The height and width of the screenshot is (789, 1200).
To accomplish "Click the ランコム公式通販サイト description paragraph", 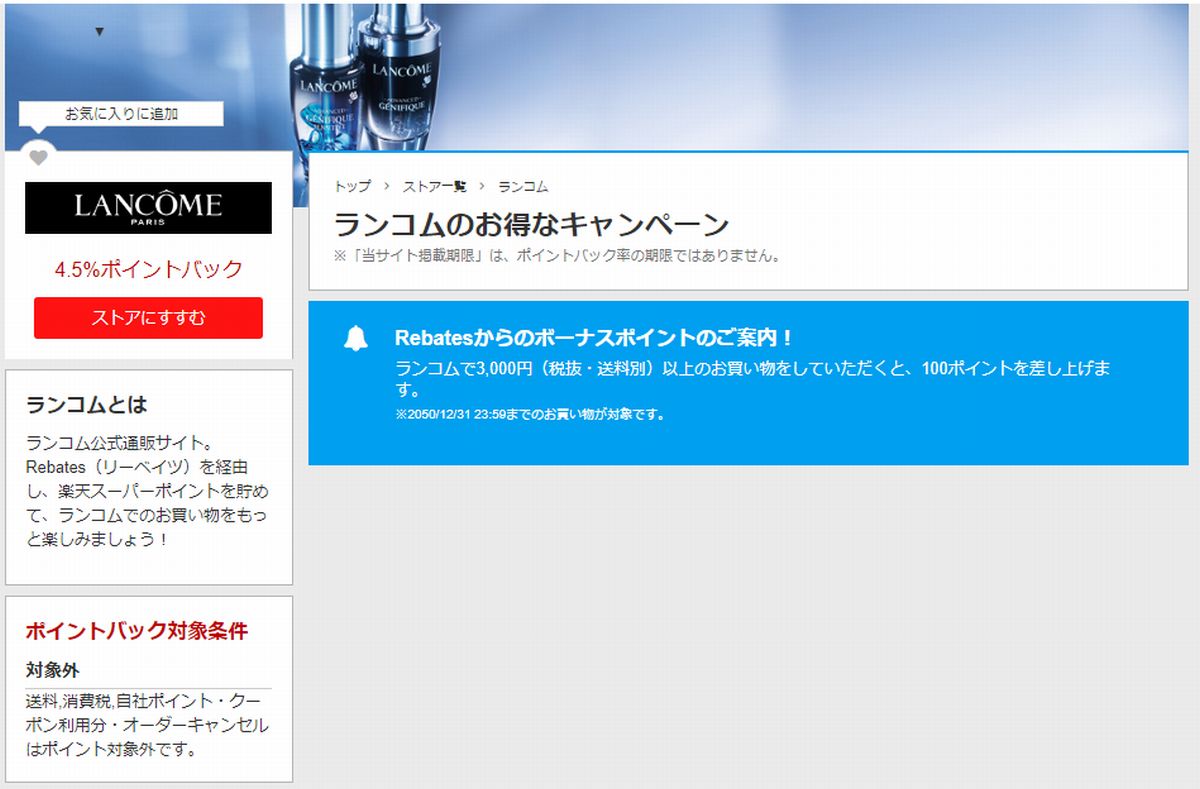I will [x=147, y=491].
